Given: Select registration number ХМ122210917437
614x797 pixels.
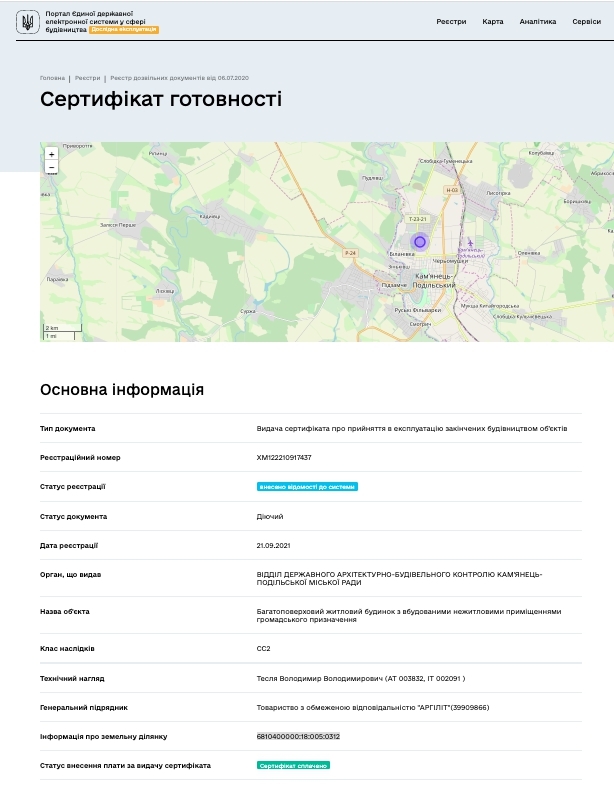Looking at the screenshot, I should click(284, 457).
